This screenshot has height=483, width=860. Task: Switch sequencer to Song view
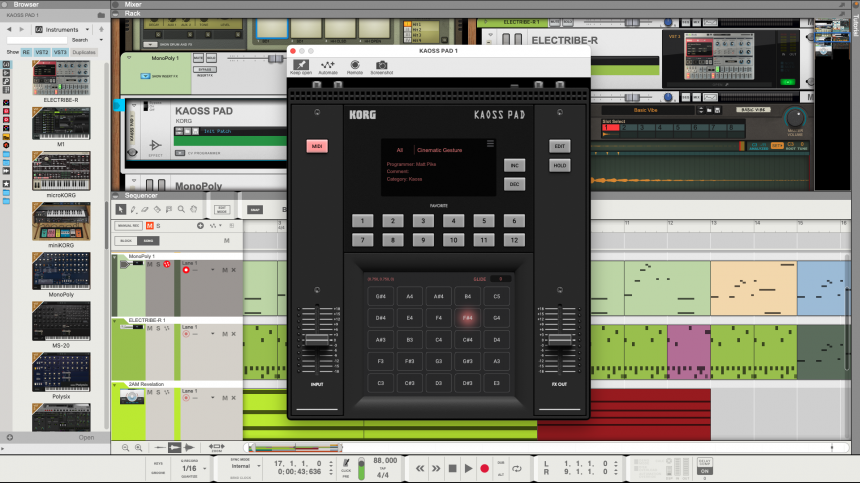pyautogui.click(x=148, y=241)
